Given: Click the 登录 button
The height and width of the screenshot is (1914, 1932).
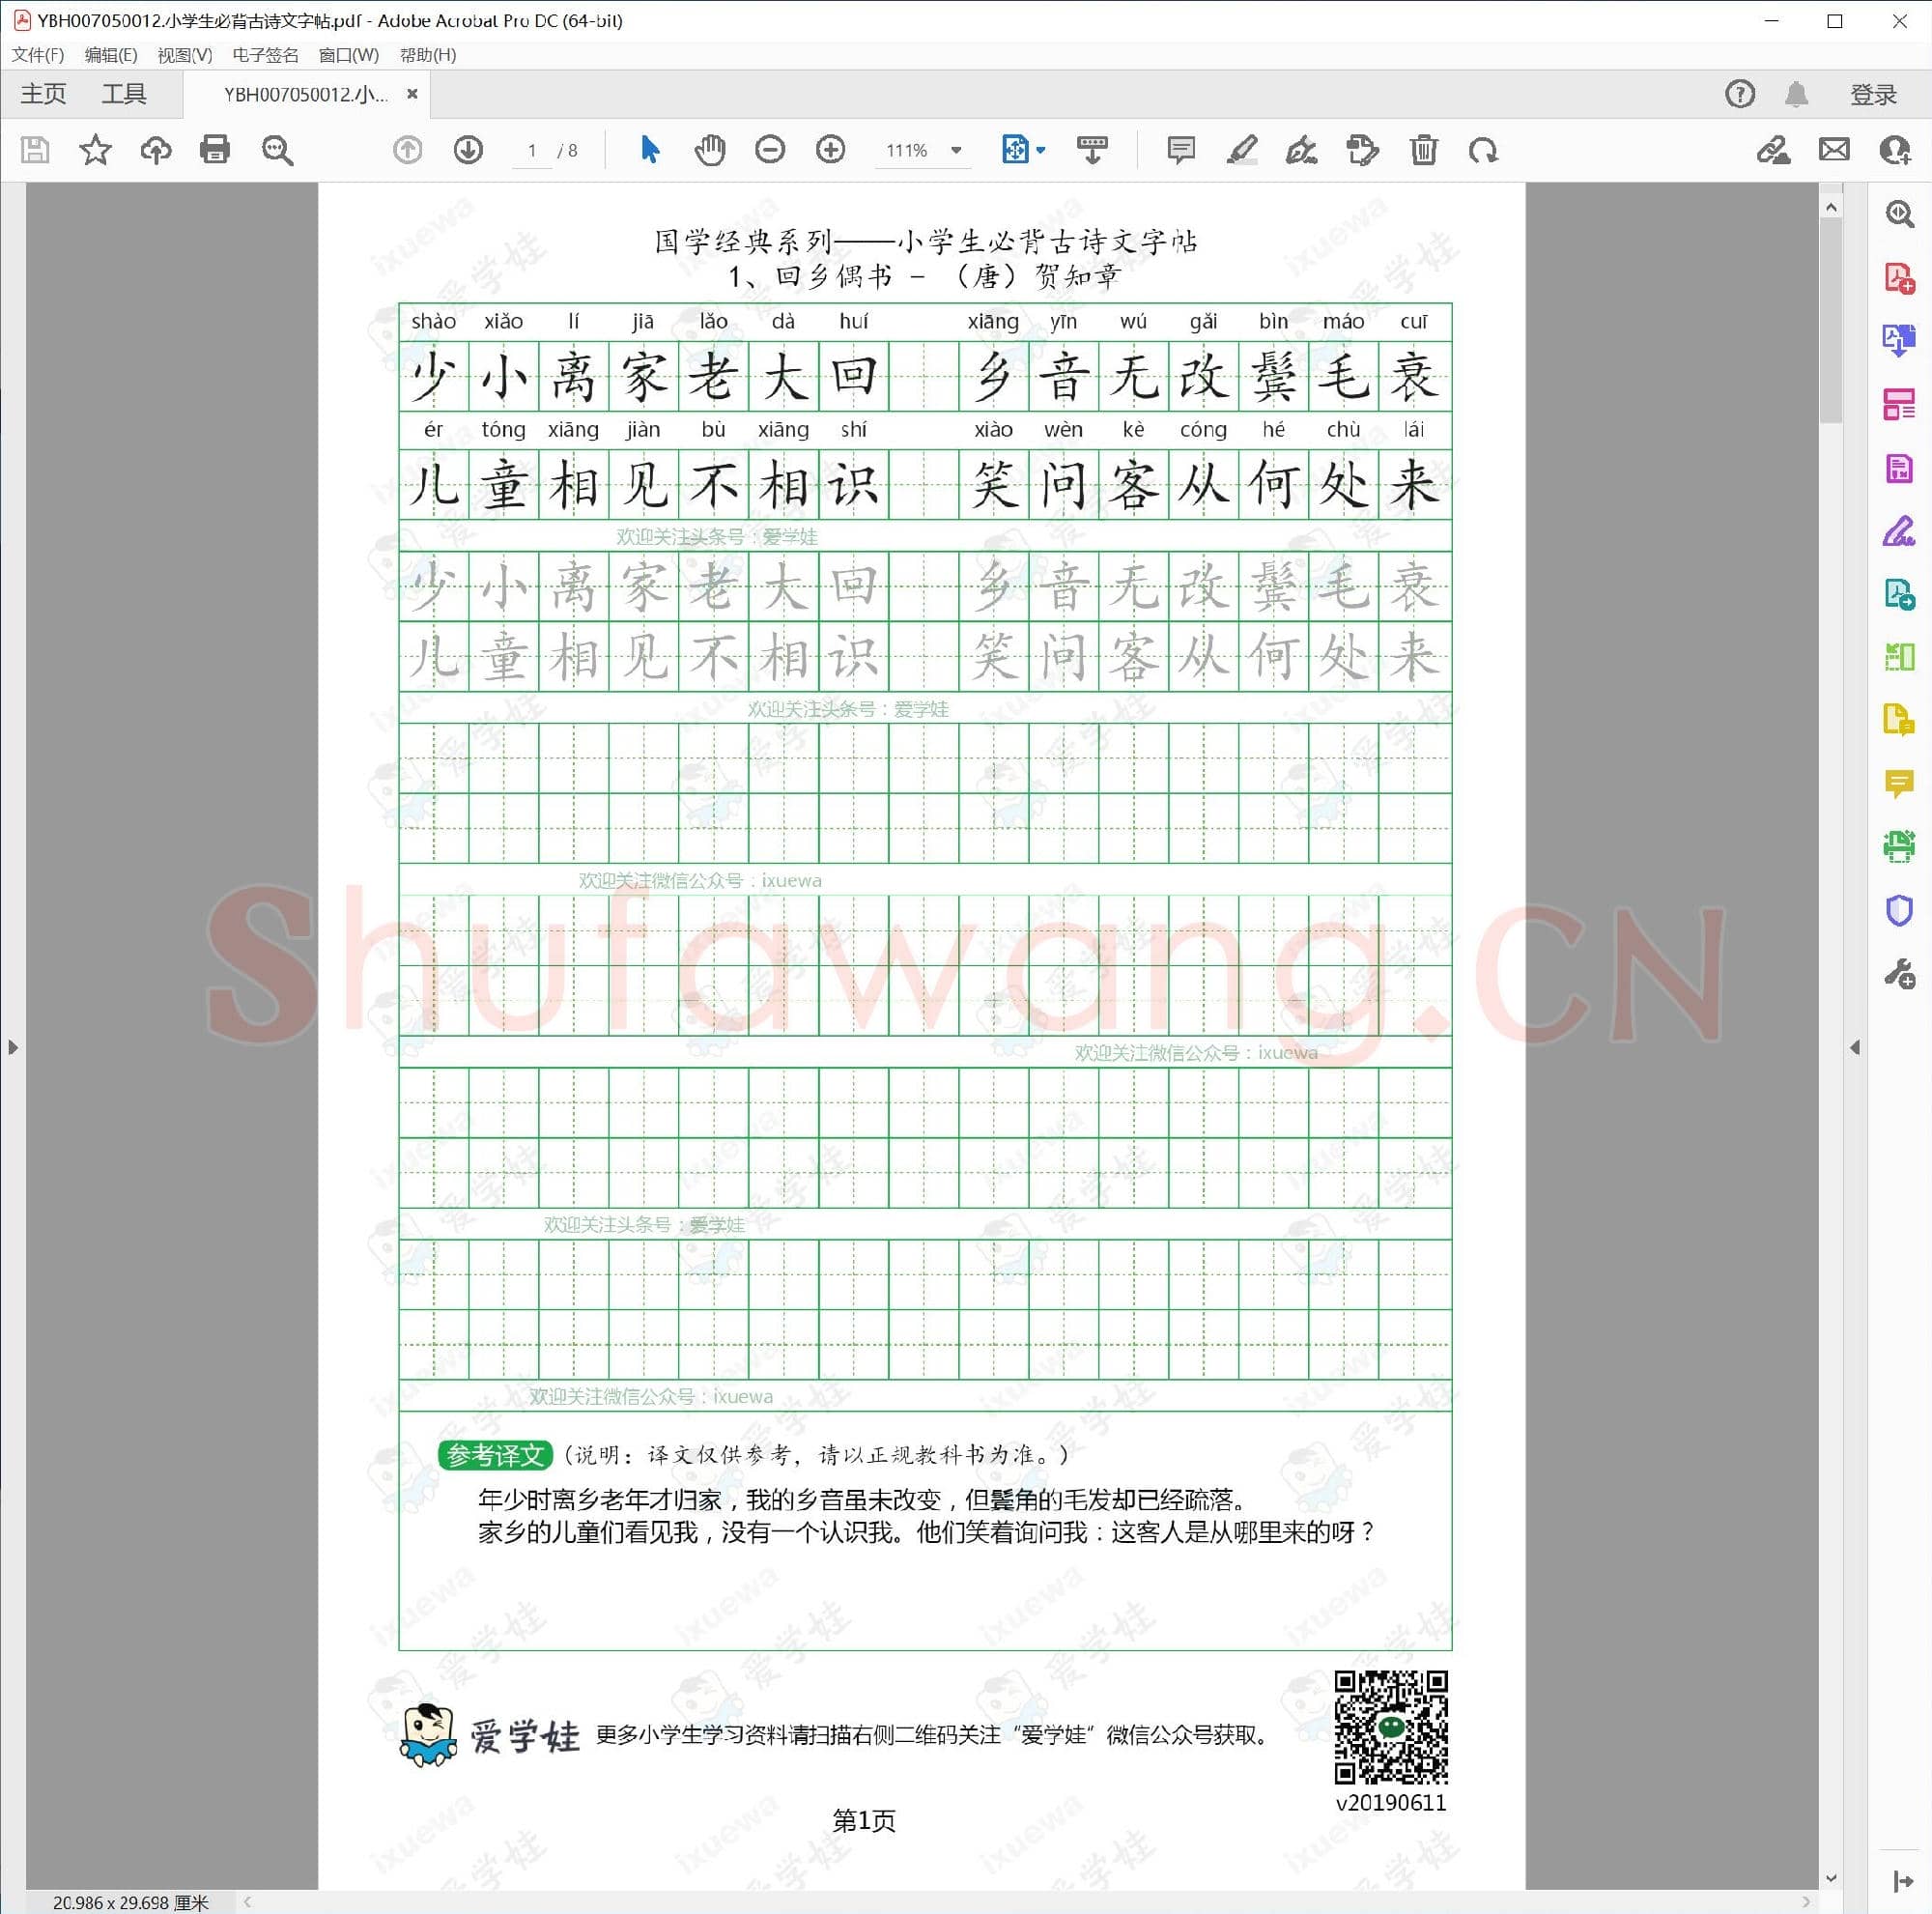Looking at the screenshot, I should (1873, 93).
